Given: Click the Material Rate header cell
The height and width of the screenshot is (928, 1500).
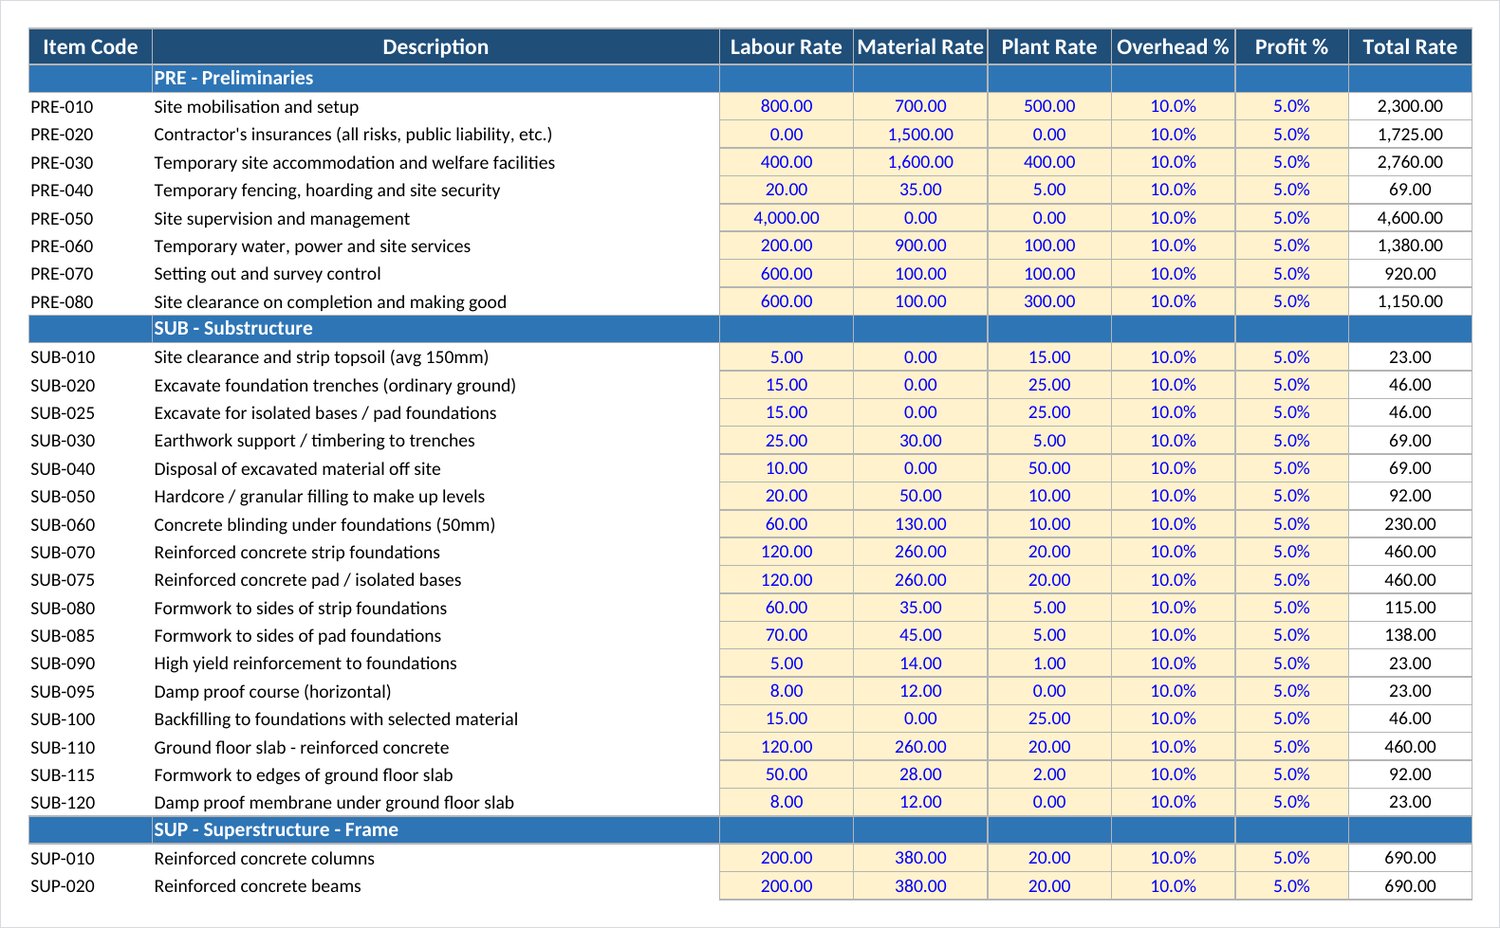Looking at the screenshot, I should coord(920,47).
